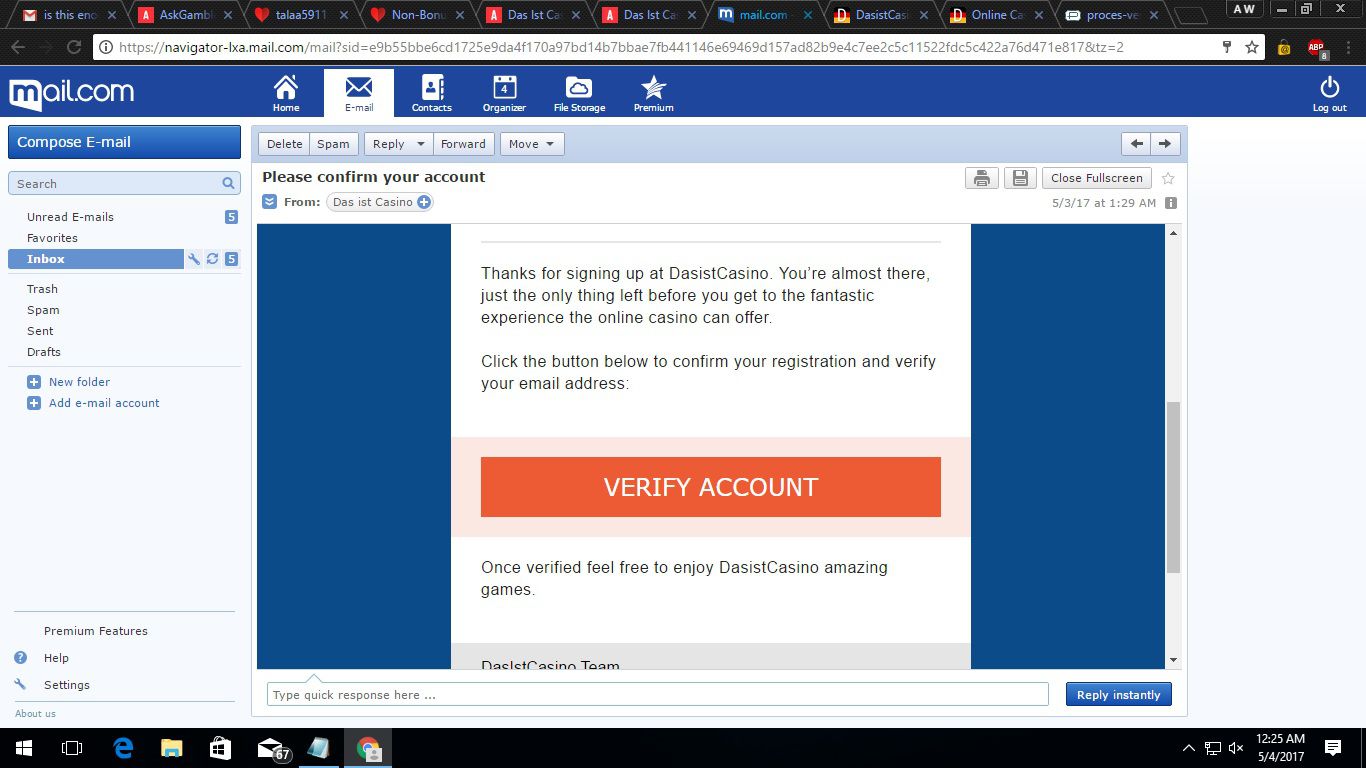Screen dimensions: 1366x768
Task: Switch to the talaa5911 browser tab
Action: coord(302,15)
